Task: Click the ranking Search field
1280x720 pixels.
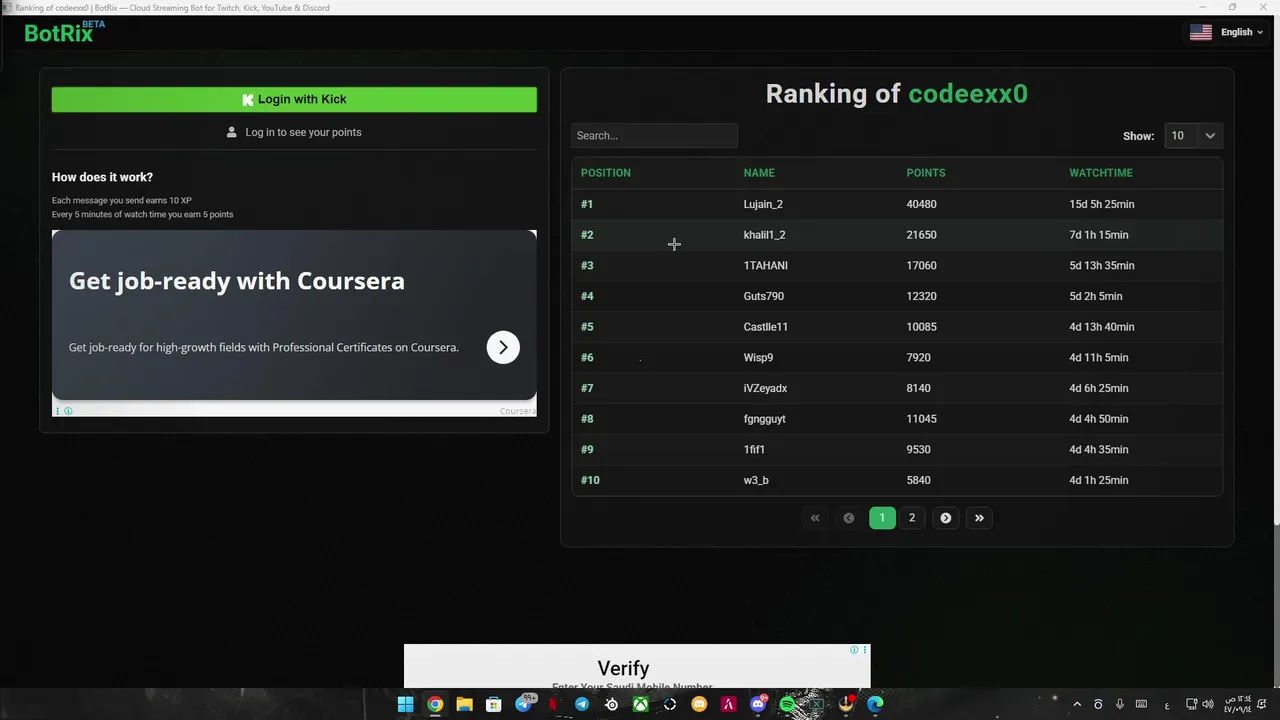Action: tap(654, 135)
